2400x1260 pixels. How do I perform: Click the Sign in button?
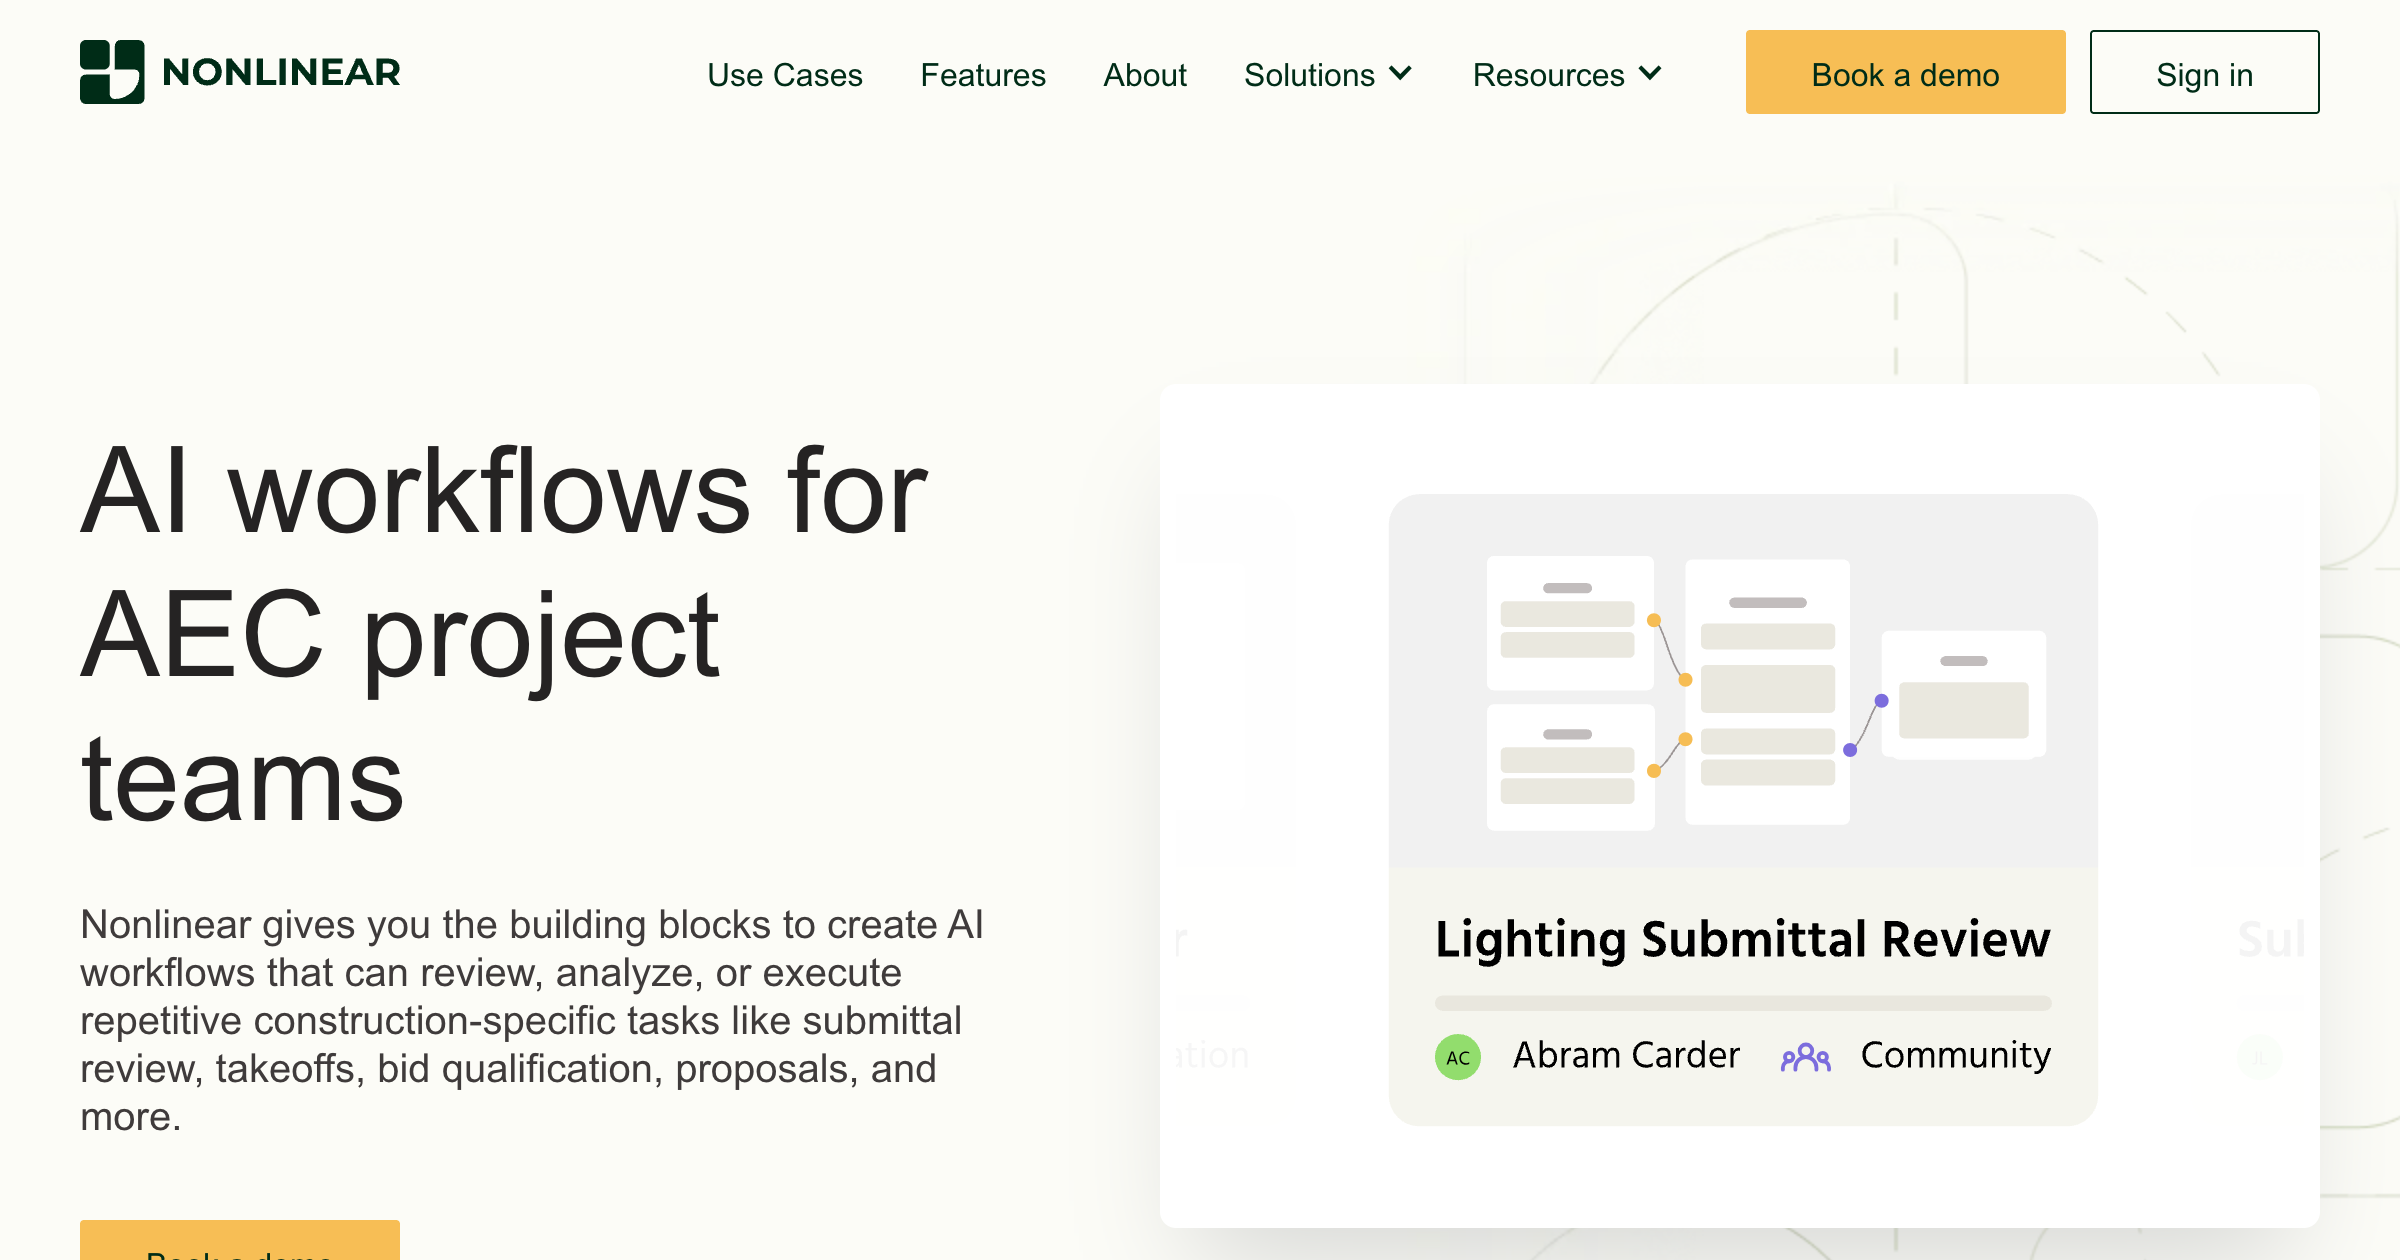2205,72
